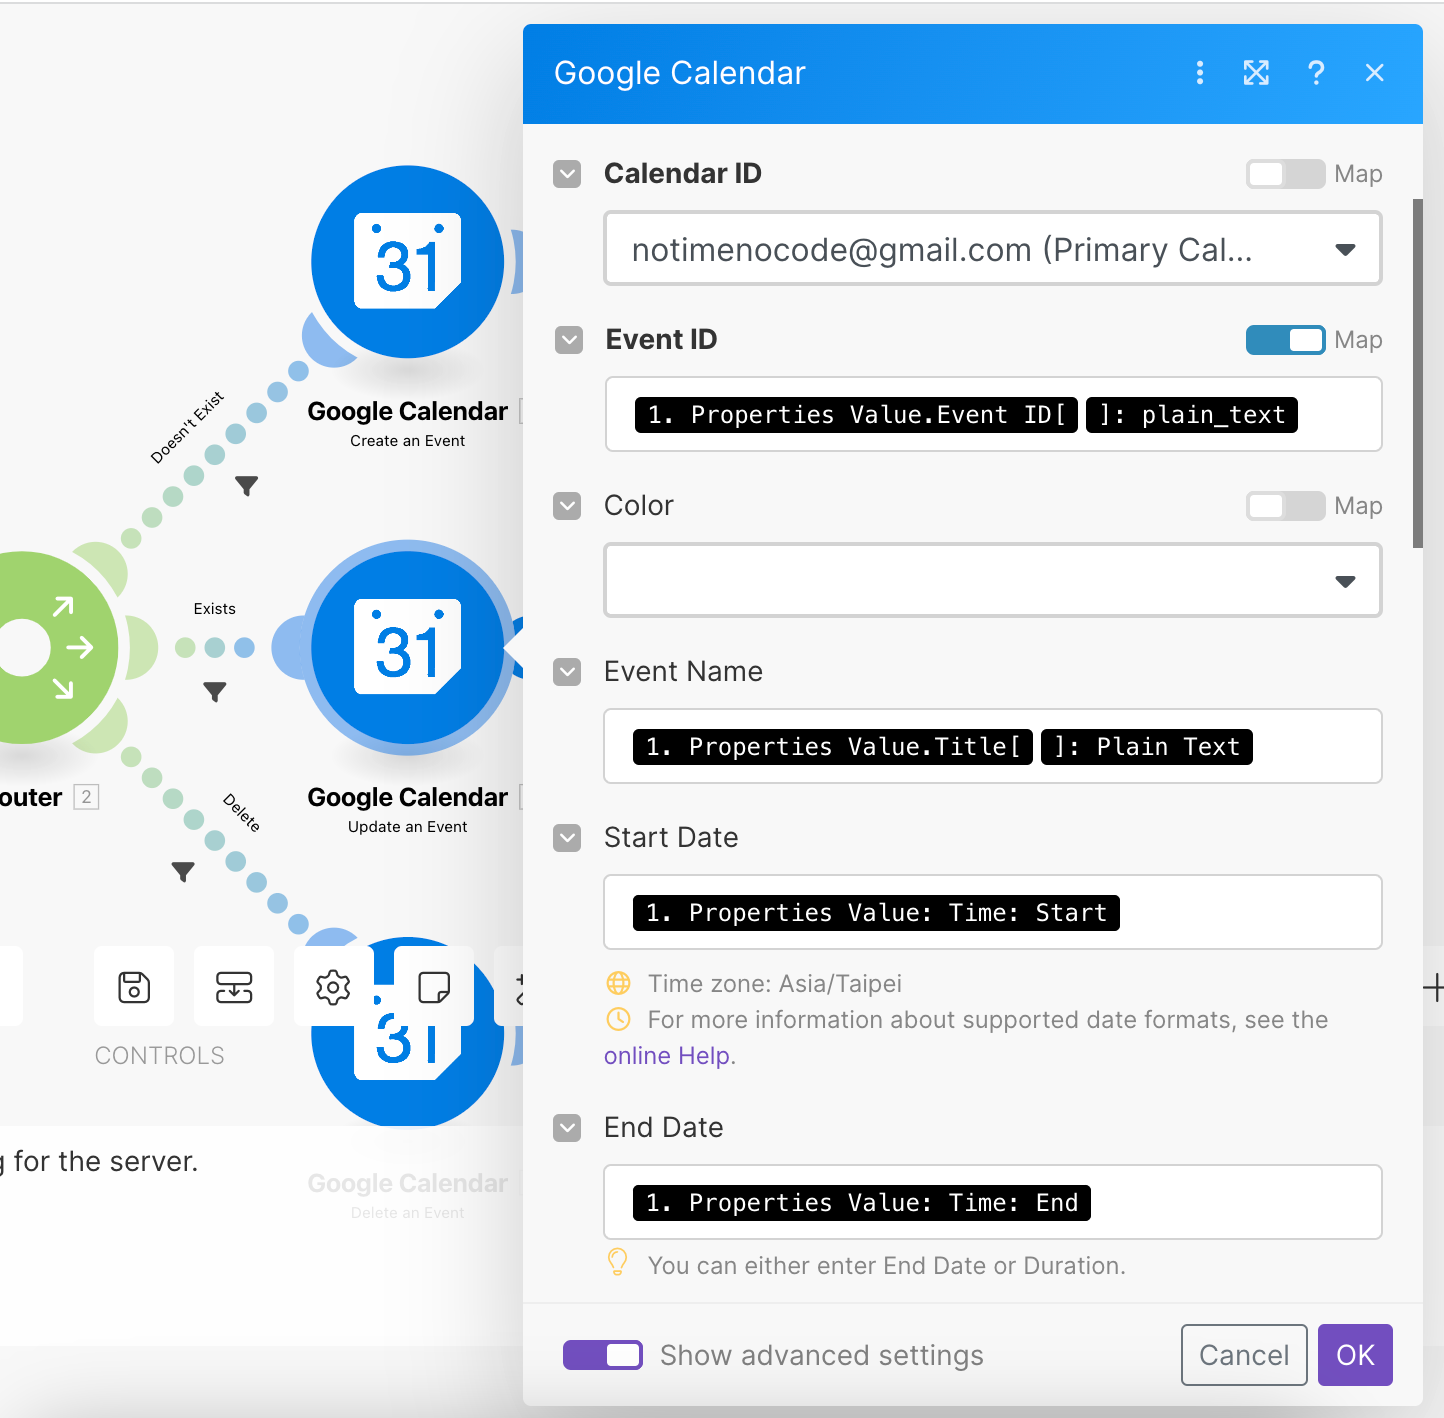
Task: Click the align icon beside the save button
Action: pos(233,987)
